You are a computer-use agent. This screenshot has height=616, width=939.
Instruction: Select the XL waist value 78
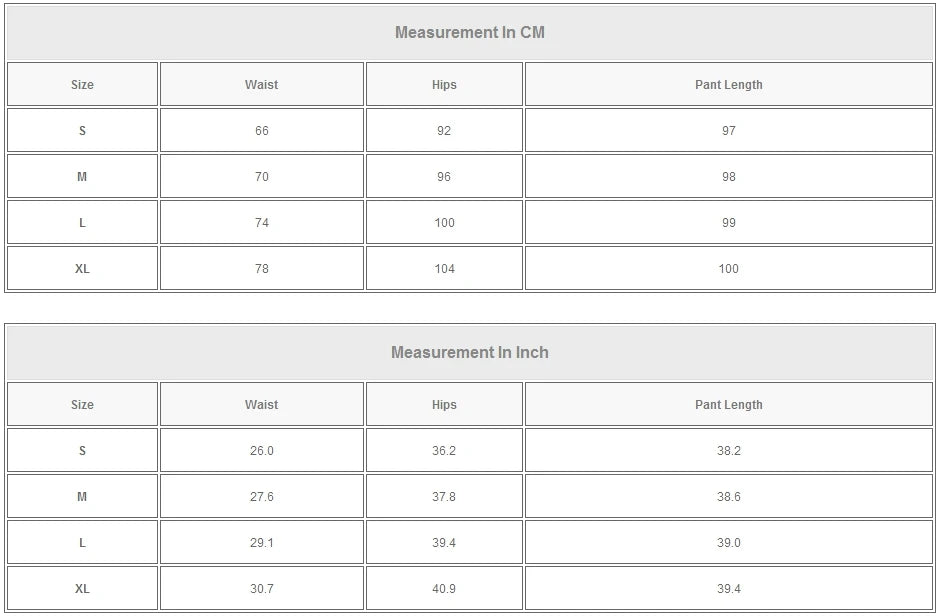261,269
